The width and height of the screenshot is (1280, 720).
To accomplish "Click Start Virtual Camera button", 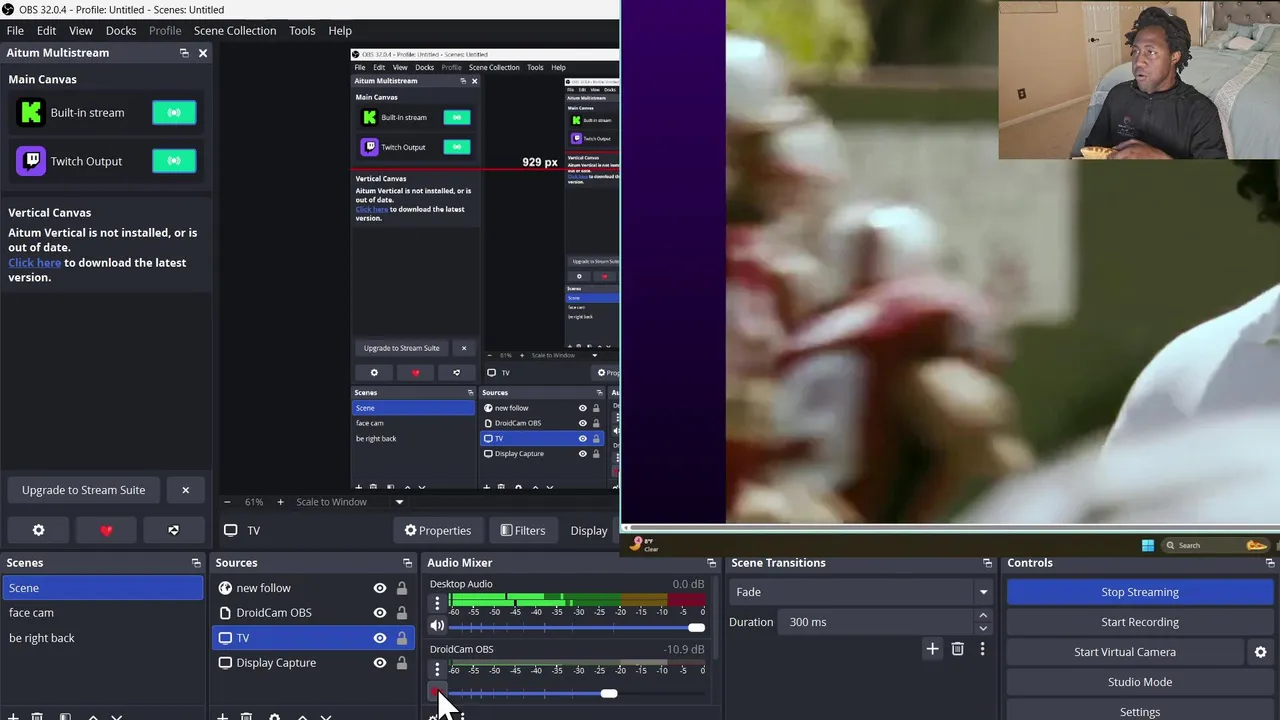I will [1125, 652].
